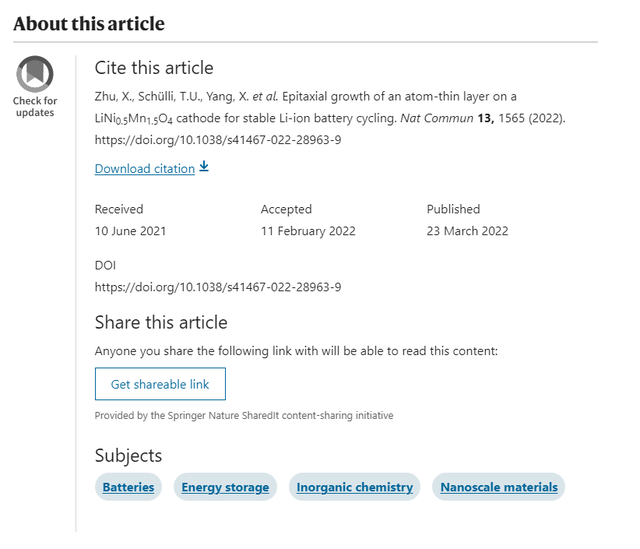Click the Springer Nature SharedIt attribution text
This screenshot has width=640, height=549.
(x=244, y=415)
